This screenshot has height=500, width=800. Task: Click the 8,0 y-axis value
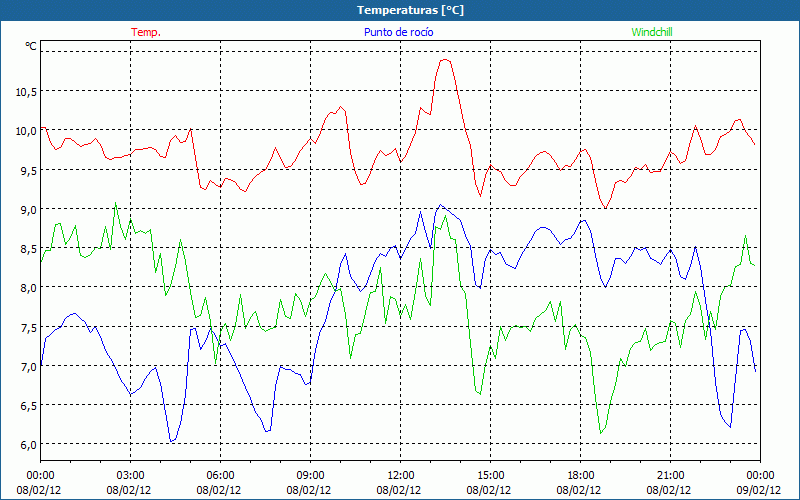coord(29,288)
